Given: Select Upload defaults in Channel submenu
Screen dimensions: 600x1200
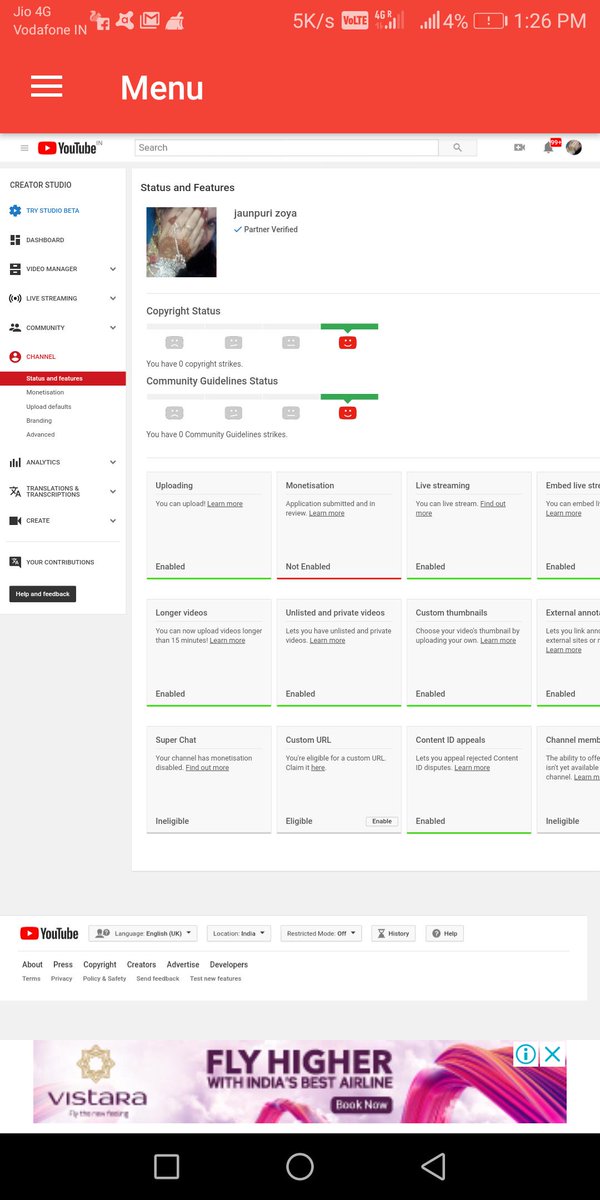Looking at the screenshot, I should pyautogui.click(x=49, y=407).
